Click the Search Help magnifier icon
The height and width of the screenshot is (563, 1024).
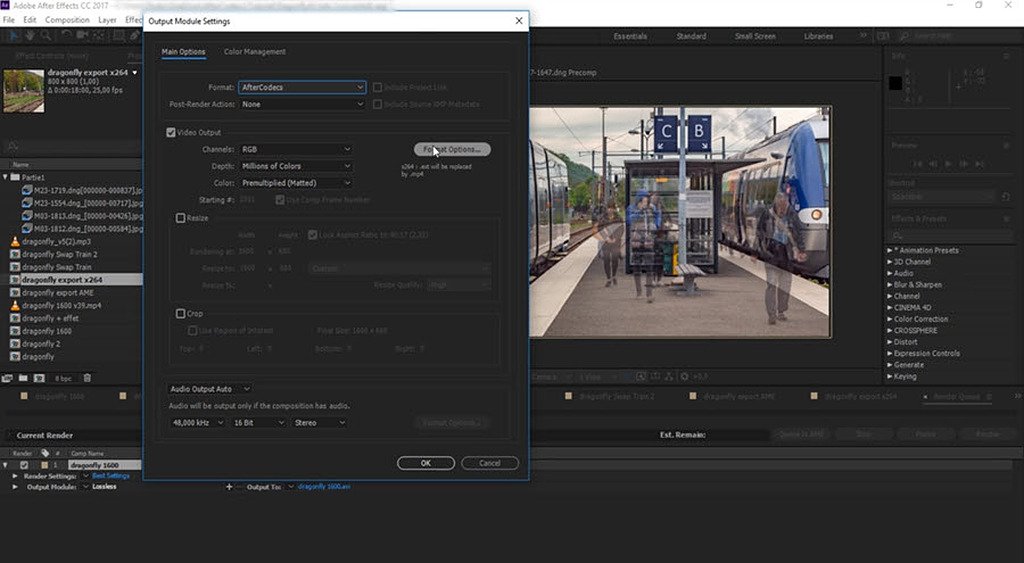904,37
